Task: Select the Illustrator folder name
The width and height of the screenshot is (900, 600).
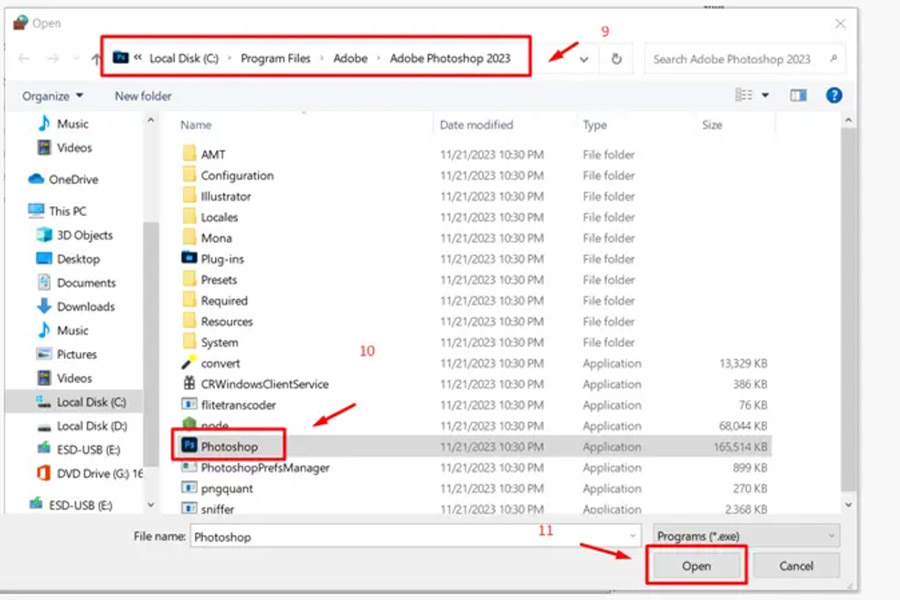Action: (226, 196)
